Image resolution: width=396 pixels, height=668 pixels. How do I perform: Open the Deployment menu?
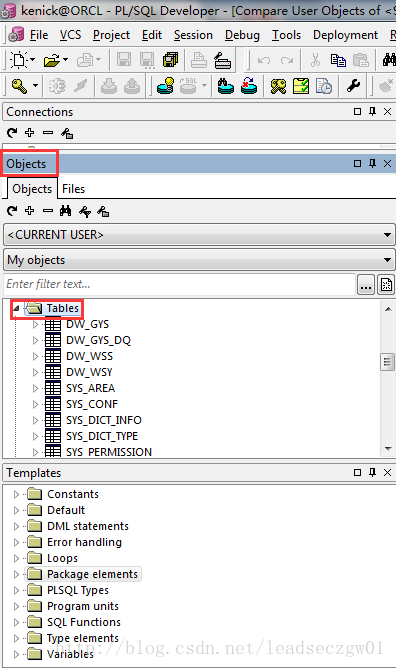(x=345, y=35)
